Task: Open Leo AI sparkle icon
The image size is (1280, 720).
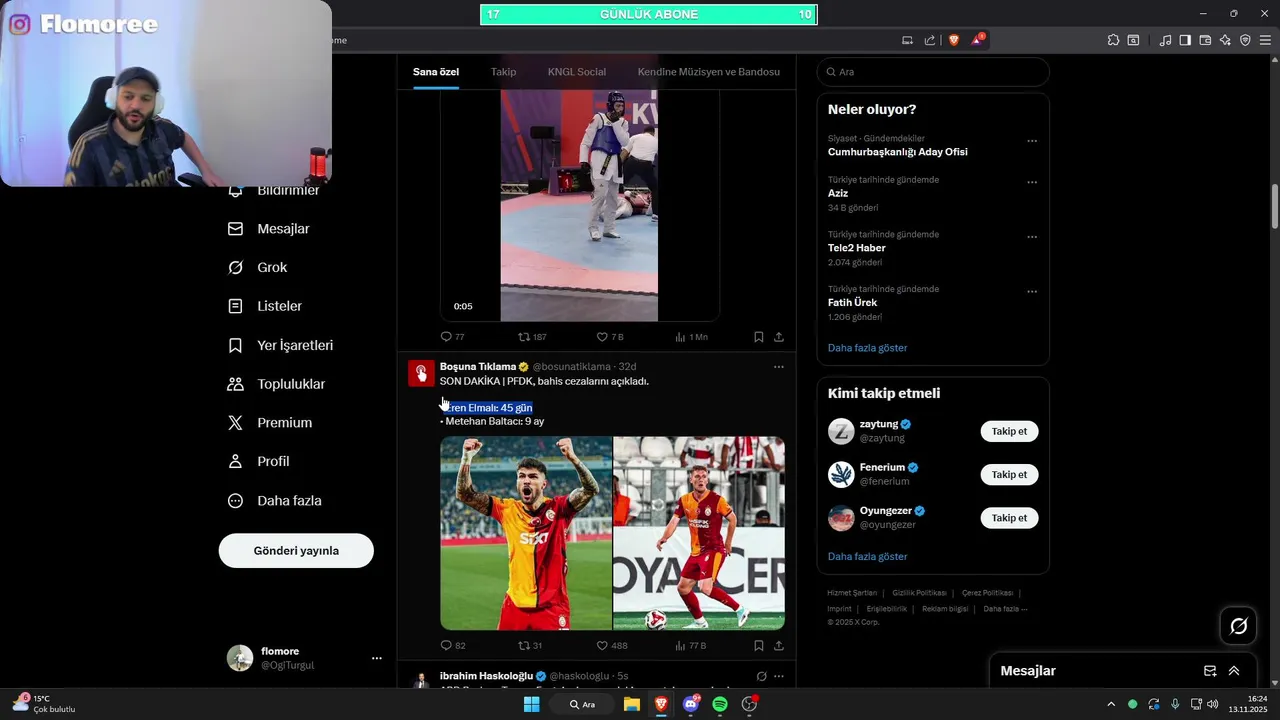Action: coord(1225,40)
